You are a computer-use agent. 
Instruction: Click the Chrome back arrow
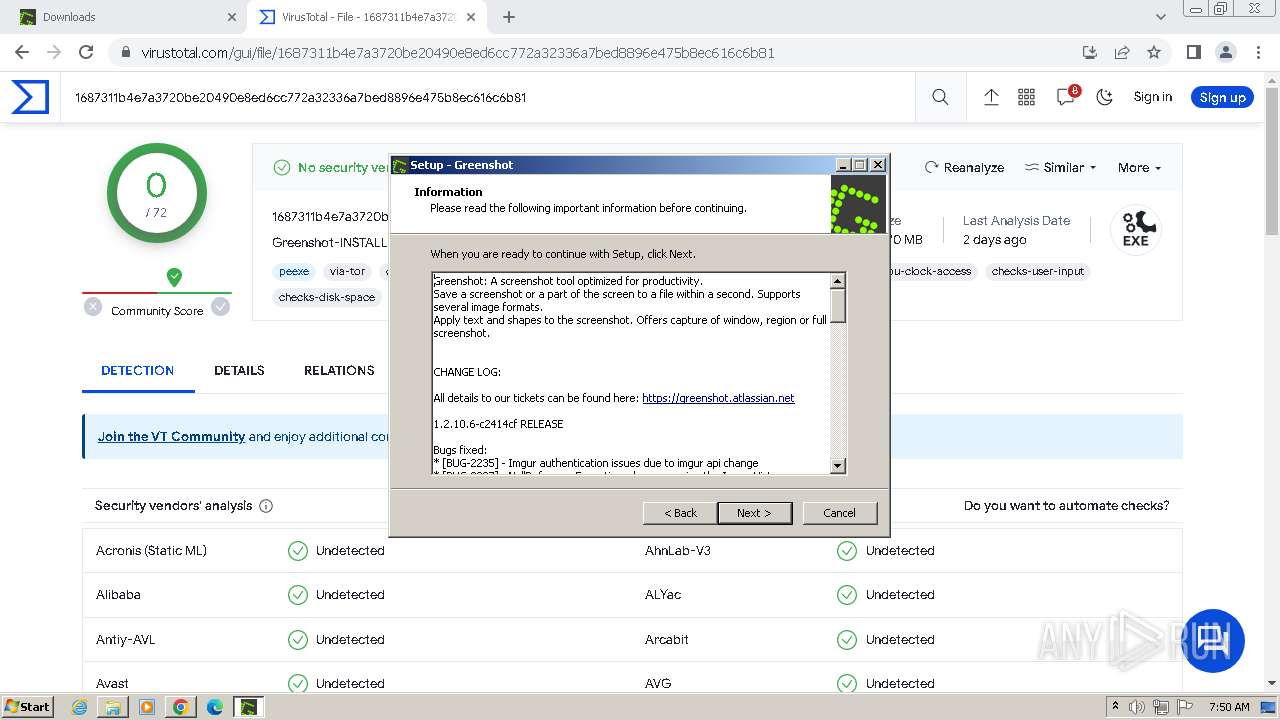coord(22,53)
